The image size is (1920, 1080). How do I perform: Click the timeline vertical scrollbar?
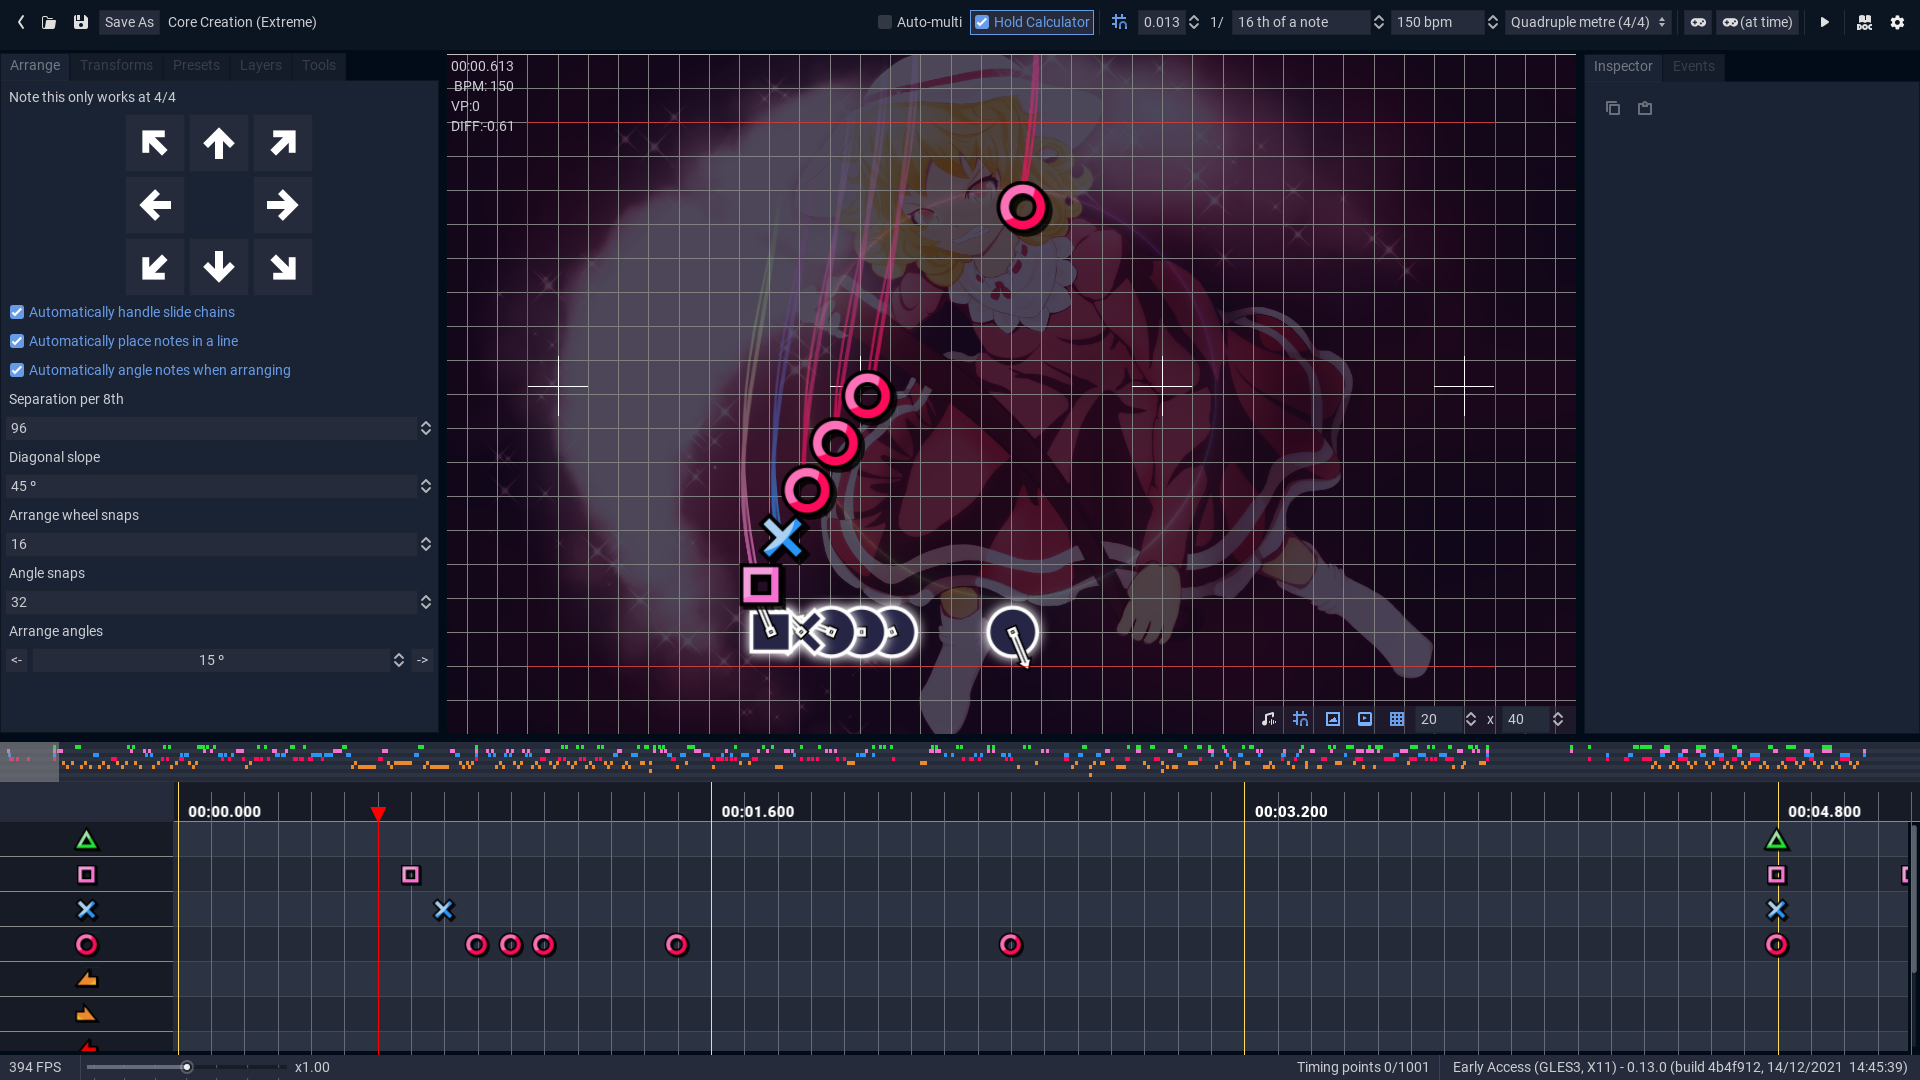pos(1914,899)
